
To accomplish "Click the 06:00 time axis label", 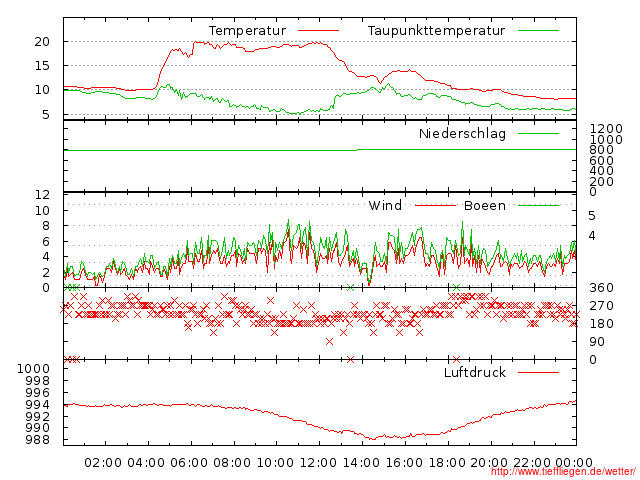I will [189, 463].
